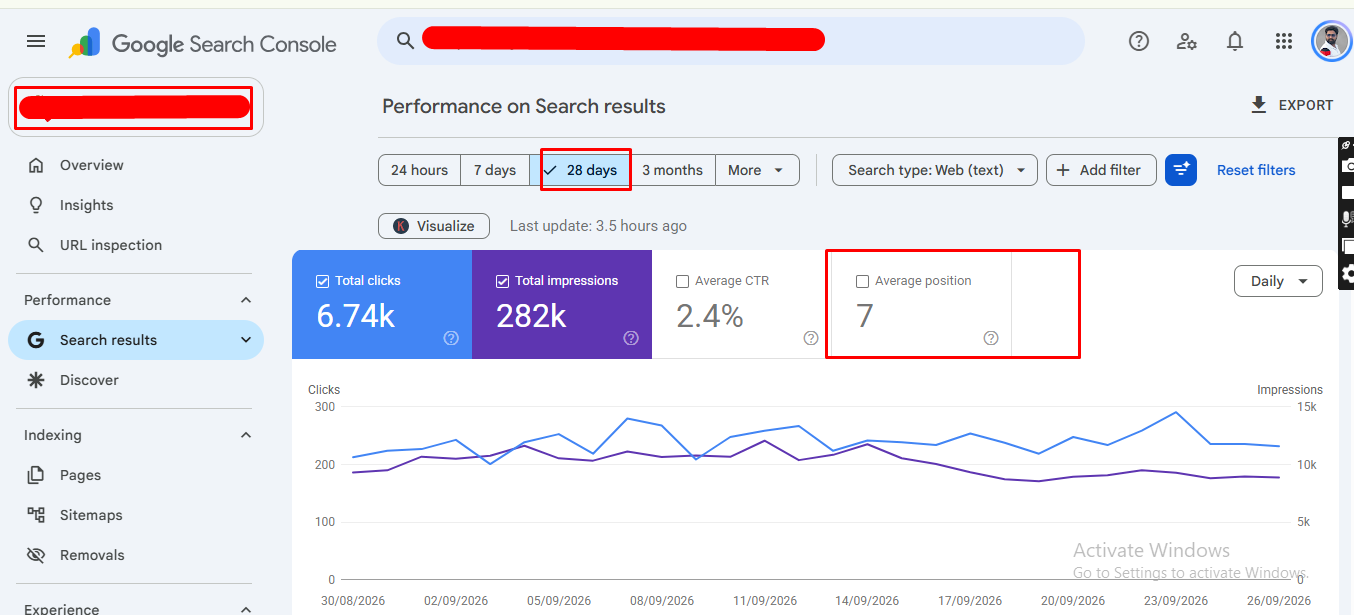Enable the Average position checkbox
Image resolution: width=1354 pixels, height=615 pixels.
point(862,281)
